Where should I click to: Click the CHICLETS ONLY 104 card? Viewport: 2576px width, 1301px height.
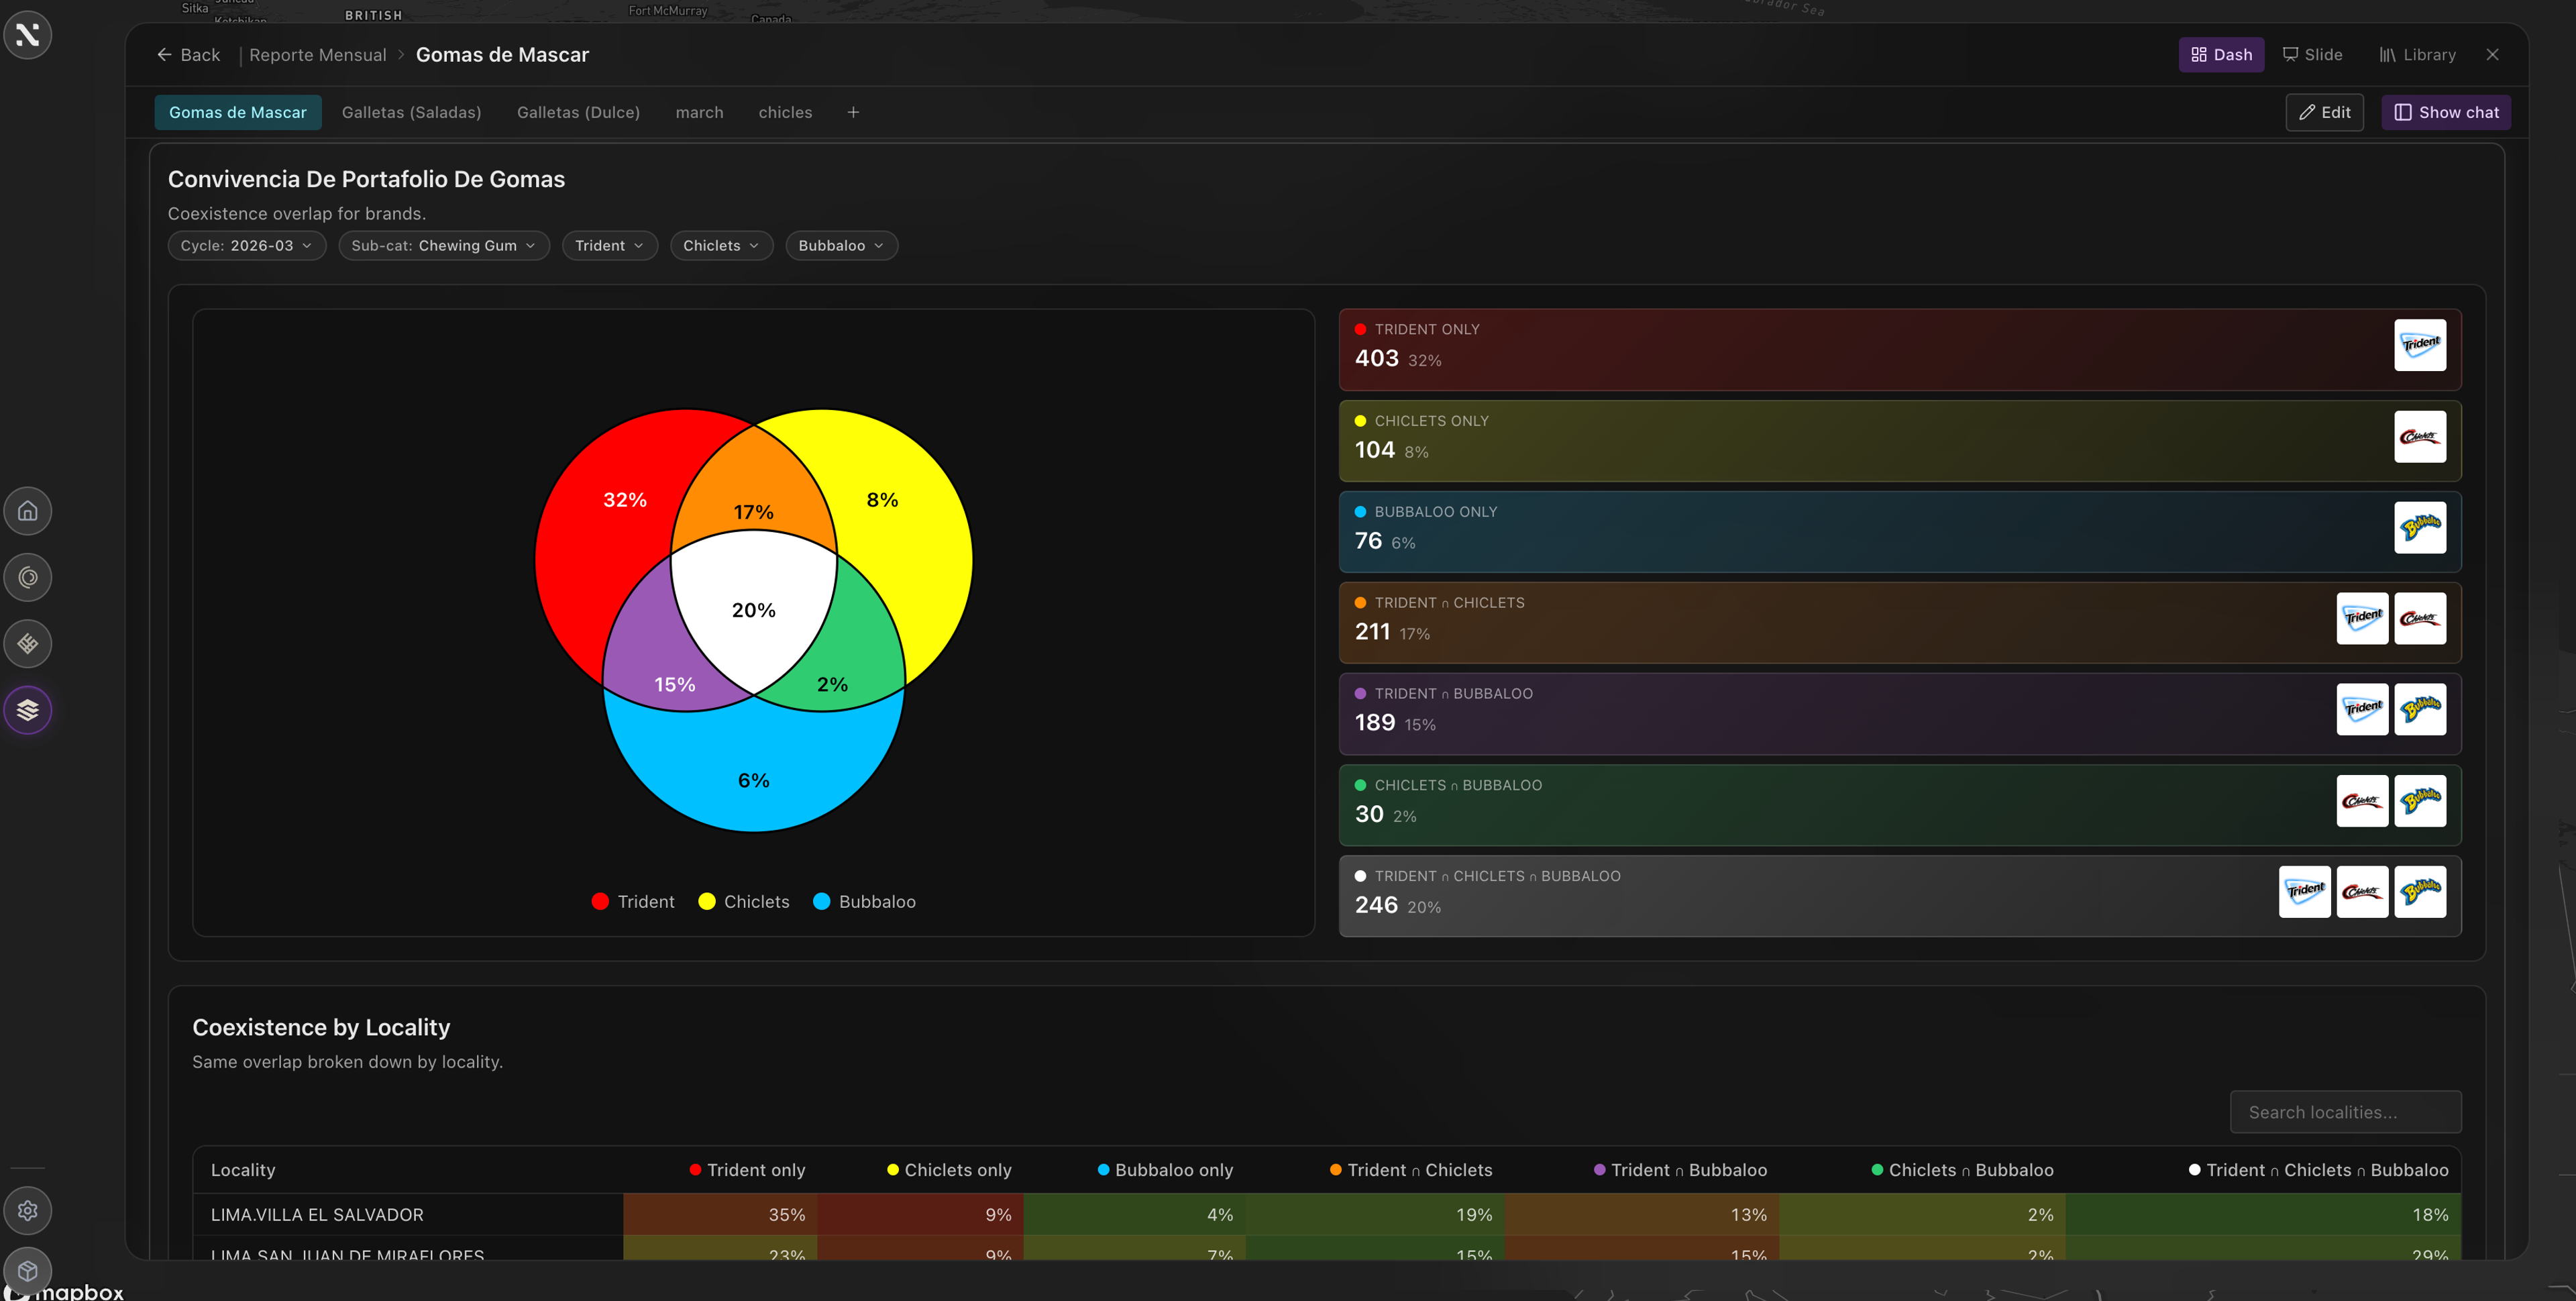(x=1899, y=441)
